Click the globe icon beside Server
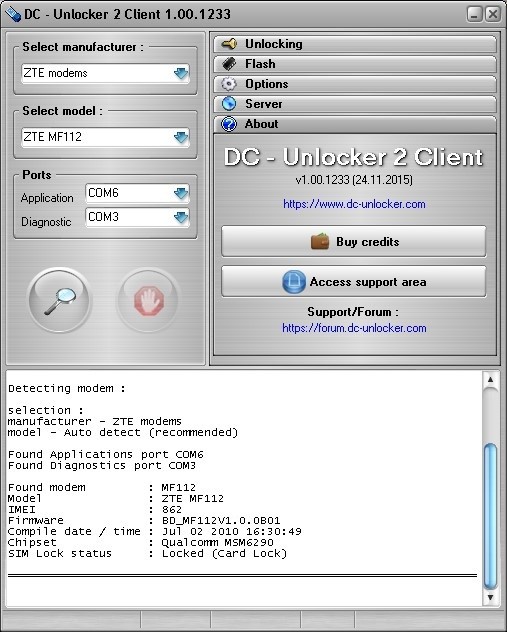Viewport: 507px width, 632px height. 229,104
